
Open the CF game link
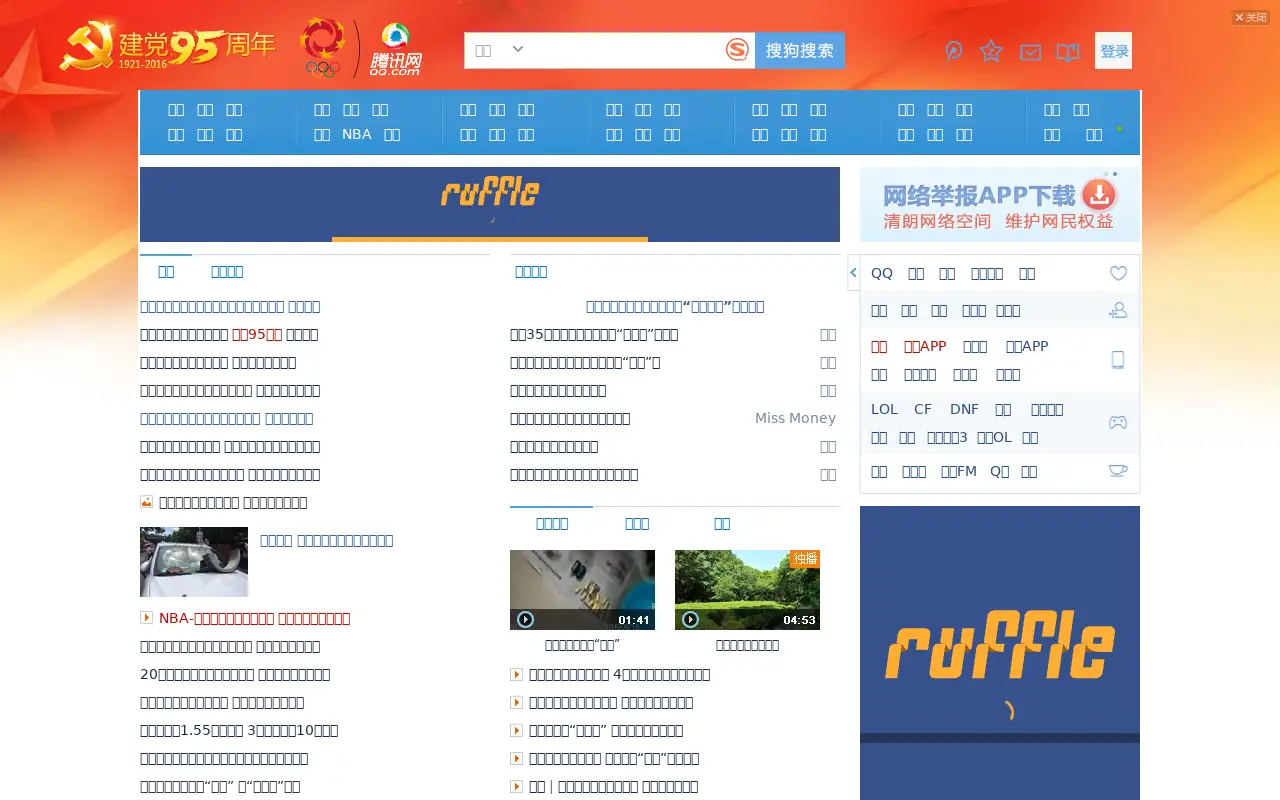tap(922, 409)
